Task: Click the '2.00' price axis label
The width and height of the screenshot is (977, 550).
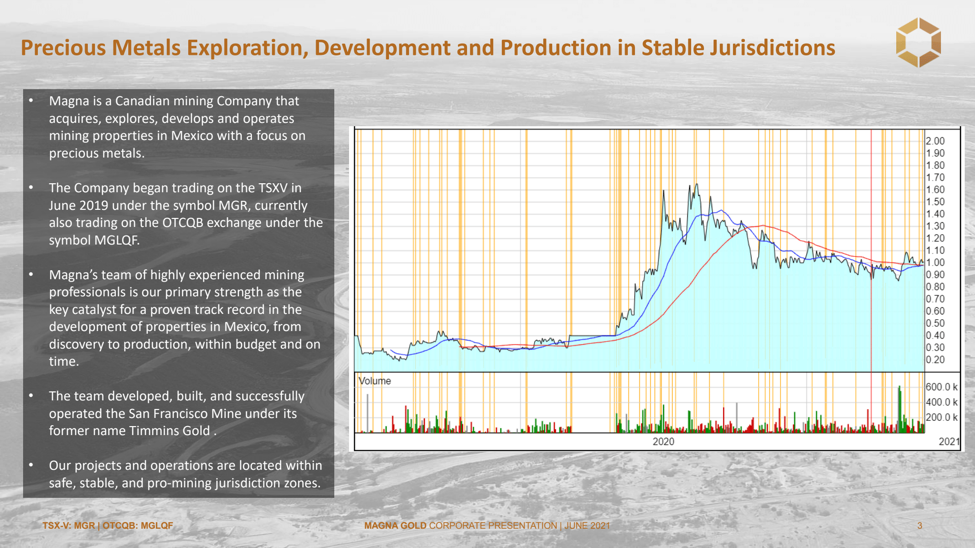Action: point(935,141)
